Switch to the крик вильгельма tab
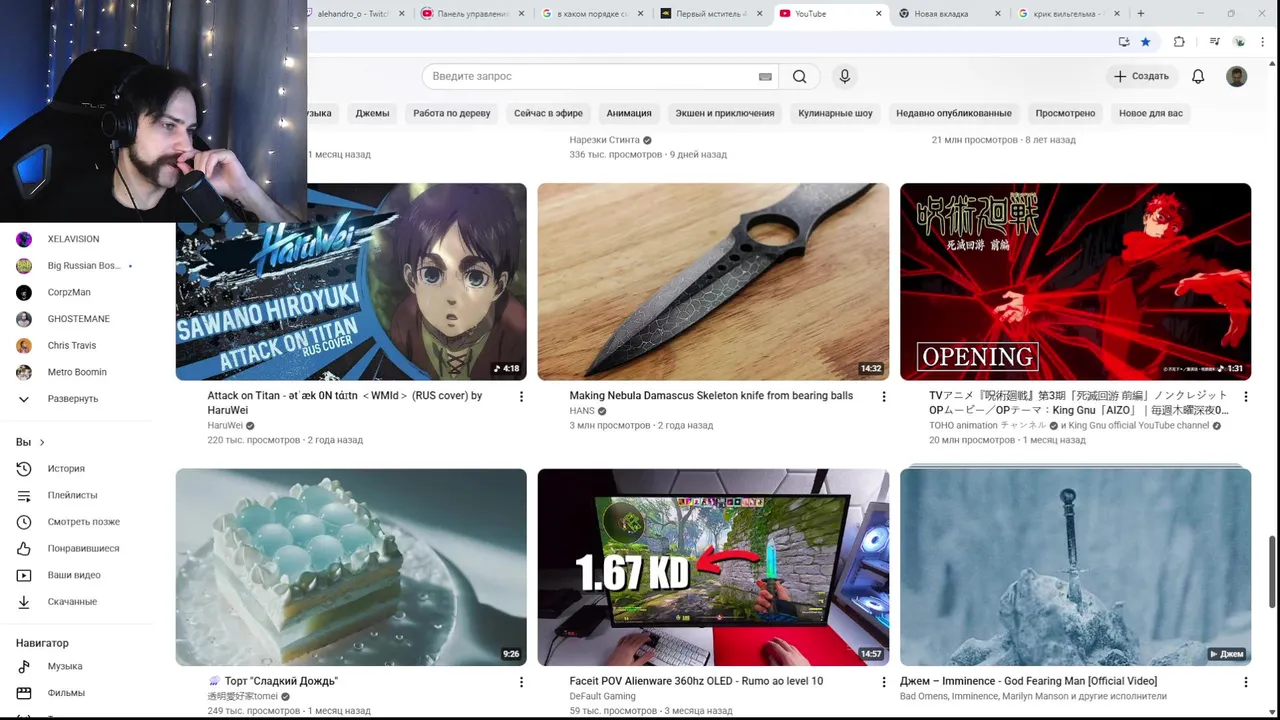 (1067, 14)
